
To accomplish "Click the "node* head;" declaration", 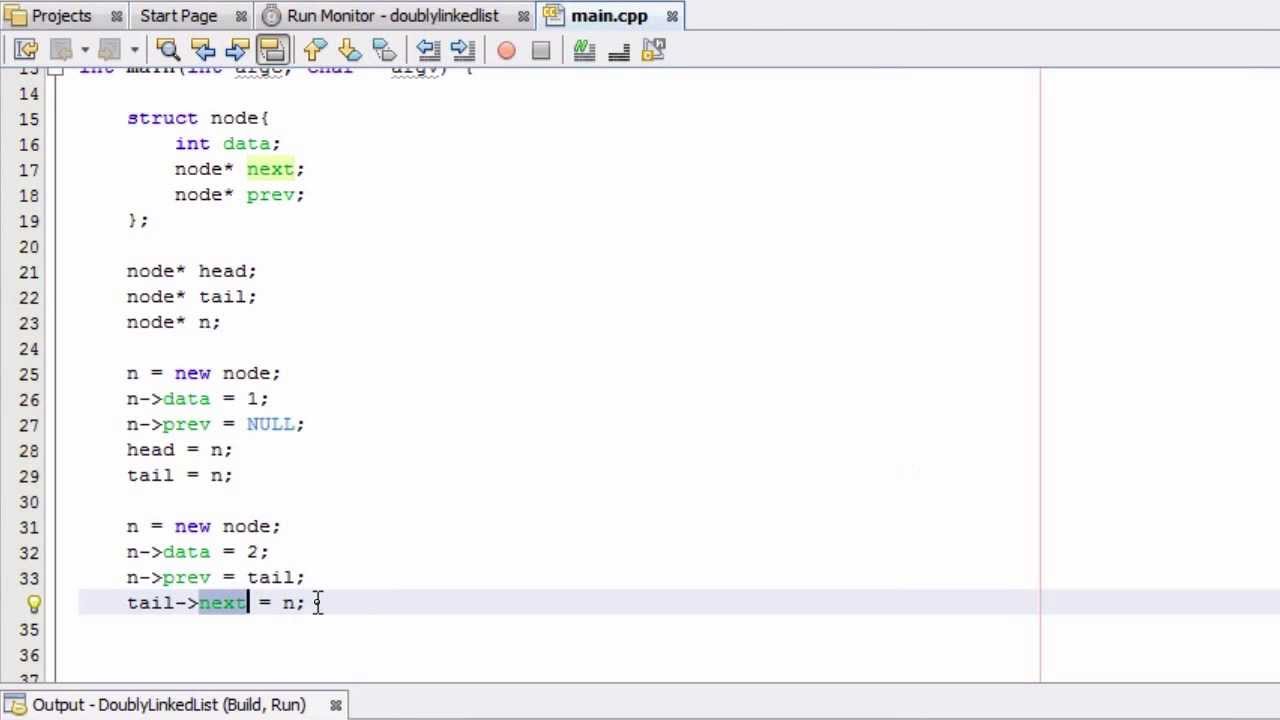I will click(x=192, y=271).
